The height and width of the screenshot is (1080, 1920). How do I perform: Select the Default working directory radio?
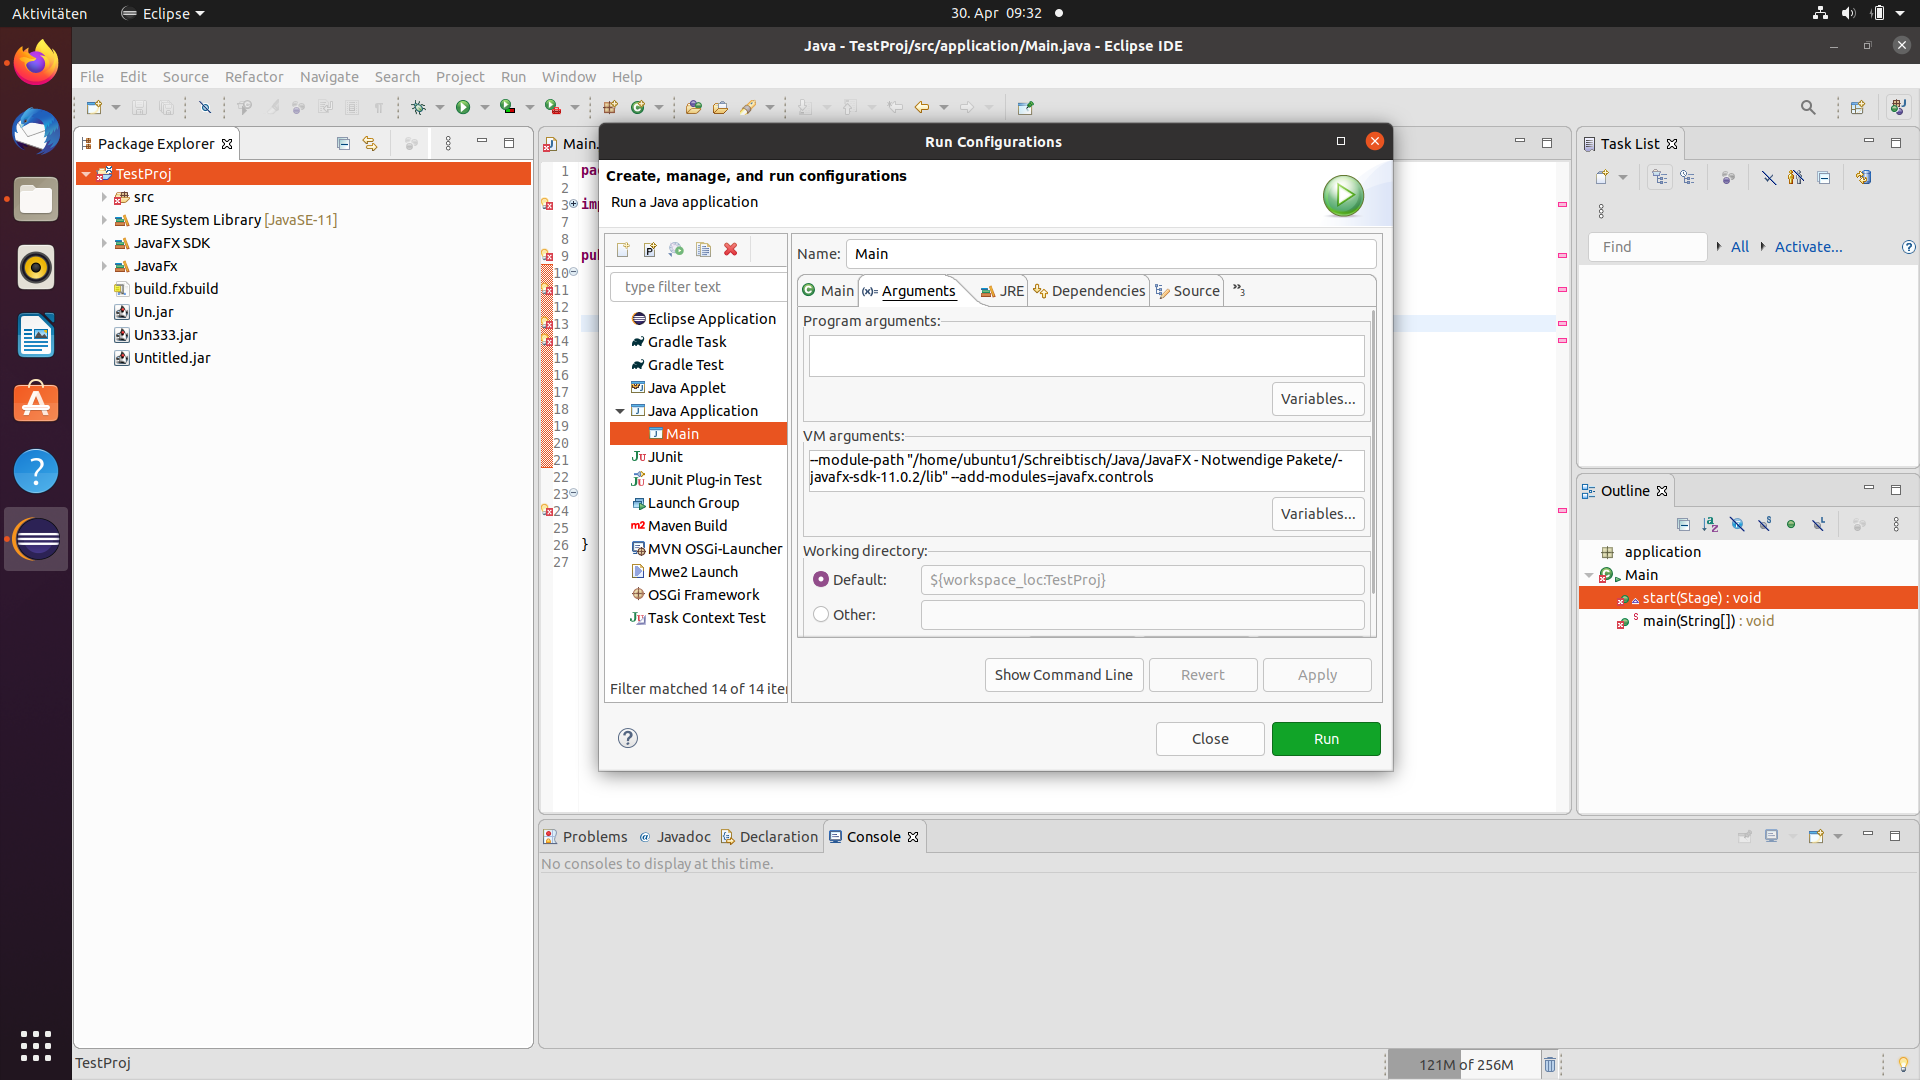click(x=821, y=579)
